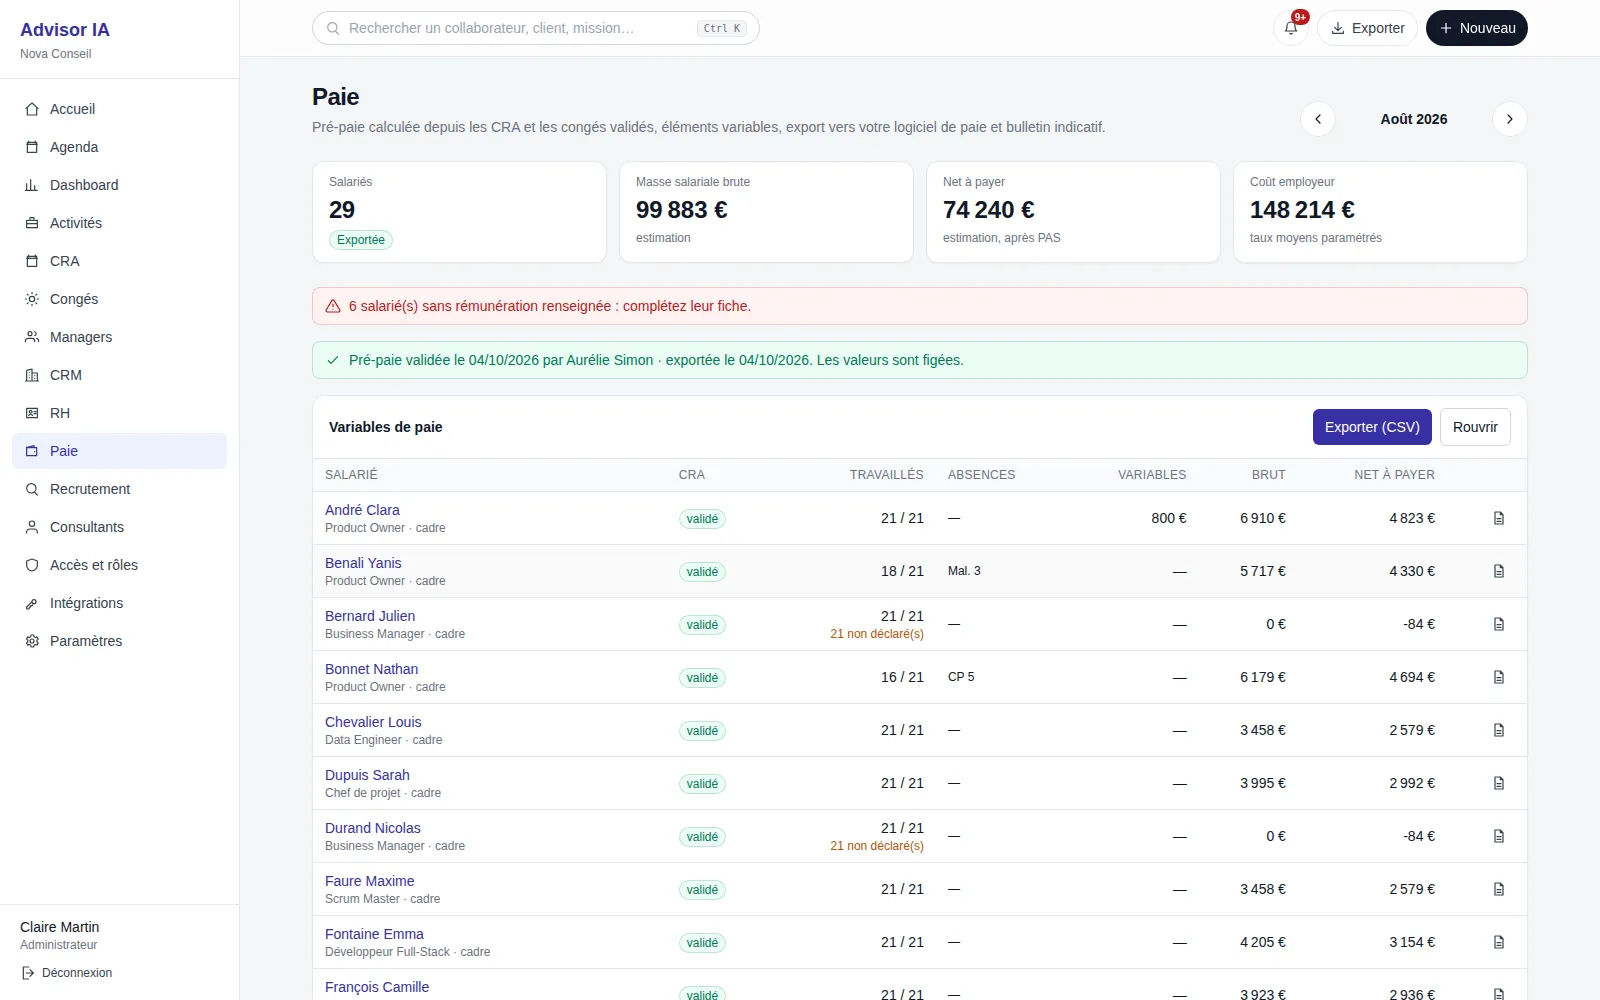Click the 148 214 € employer cost value
Viewport: 1600px width, 1000px height.
1302,210
